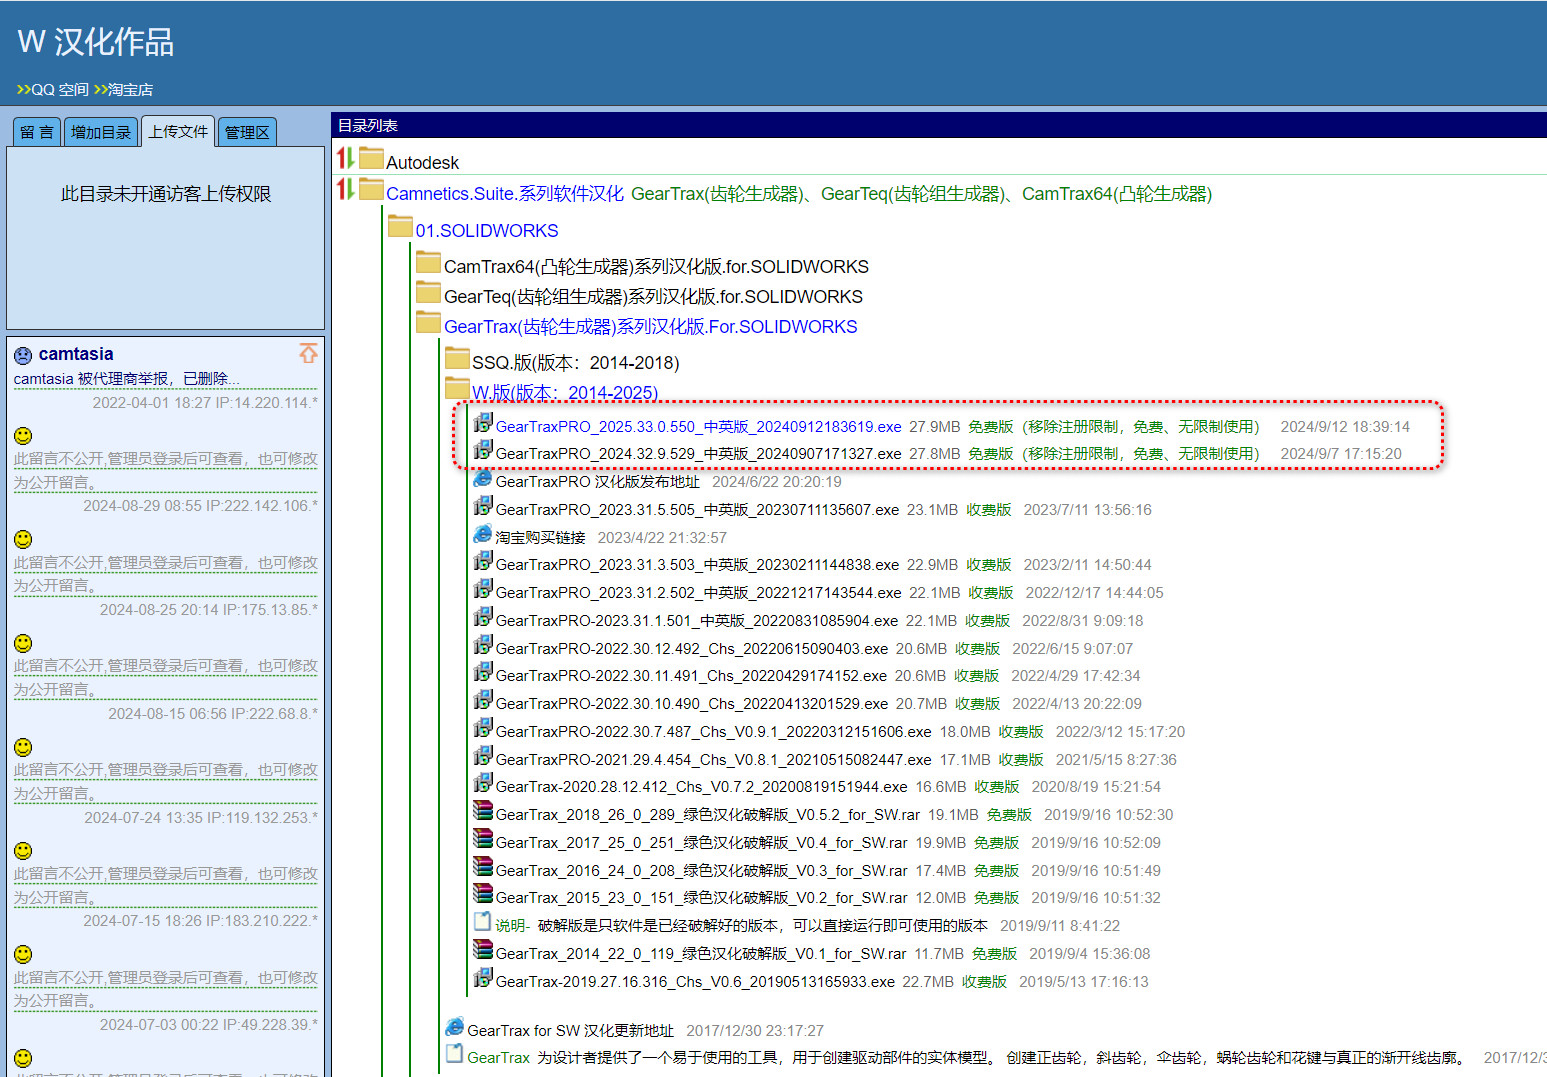Select GearTraxPRO_2023.31.2.502 中英版 file
The image size is (1547, 1077).
coord(698,593)
